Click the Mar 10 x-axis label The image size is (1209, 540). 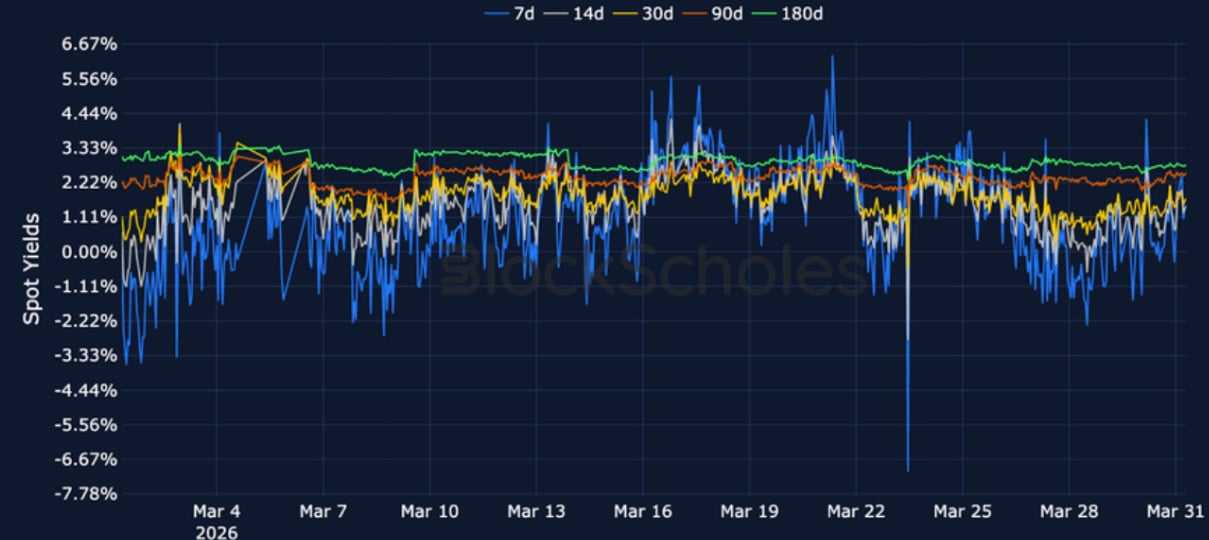[x=429, y=512]
